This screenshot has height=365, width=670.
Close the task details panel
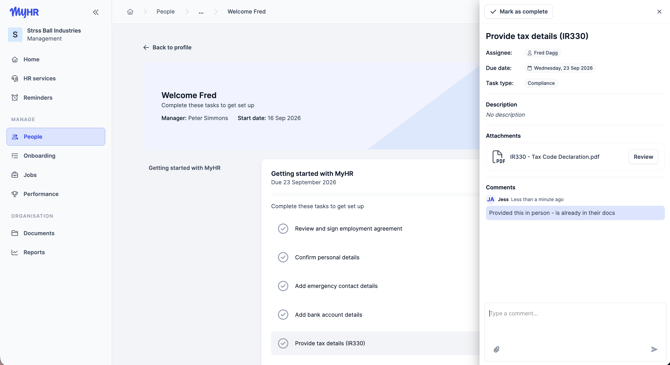[x=659, y=12]
